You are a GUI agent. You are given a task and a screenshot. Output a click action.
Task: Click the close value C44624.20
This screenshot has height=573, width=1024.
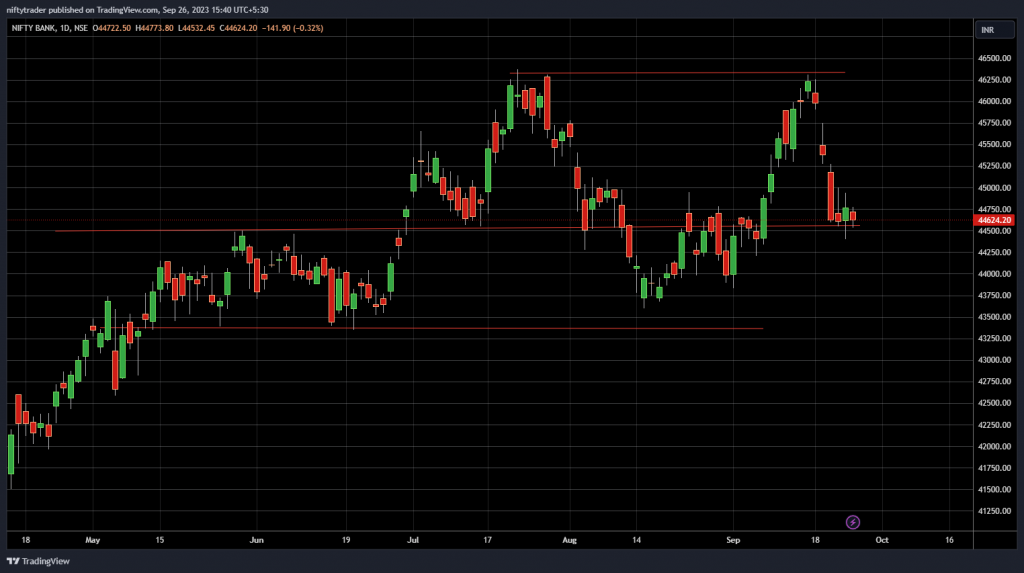[x=238, y=28]
